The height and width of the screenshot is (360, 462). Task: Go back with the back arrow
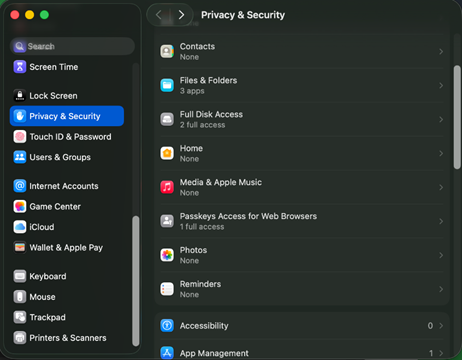pos(159,15)
